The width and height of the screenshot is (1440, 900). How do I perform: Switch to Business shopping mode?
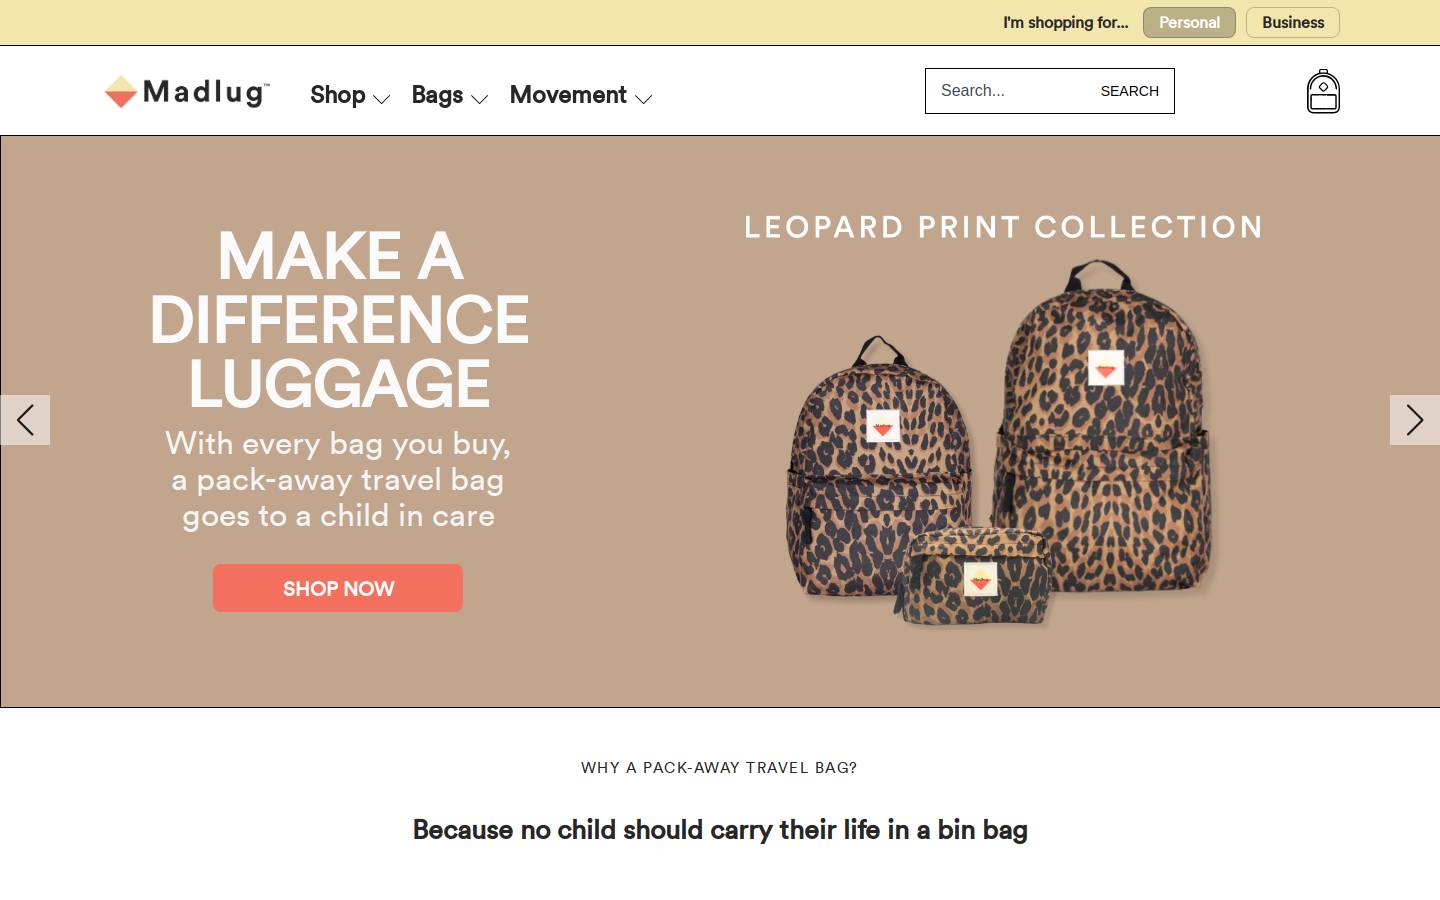pos(1293,23)
